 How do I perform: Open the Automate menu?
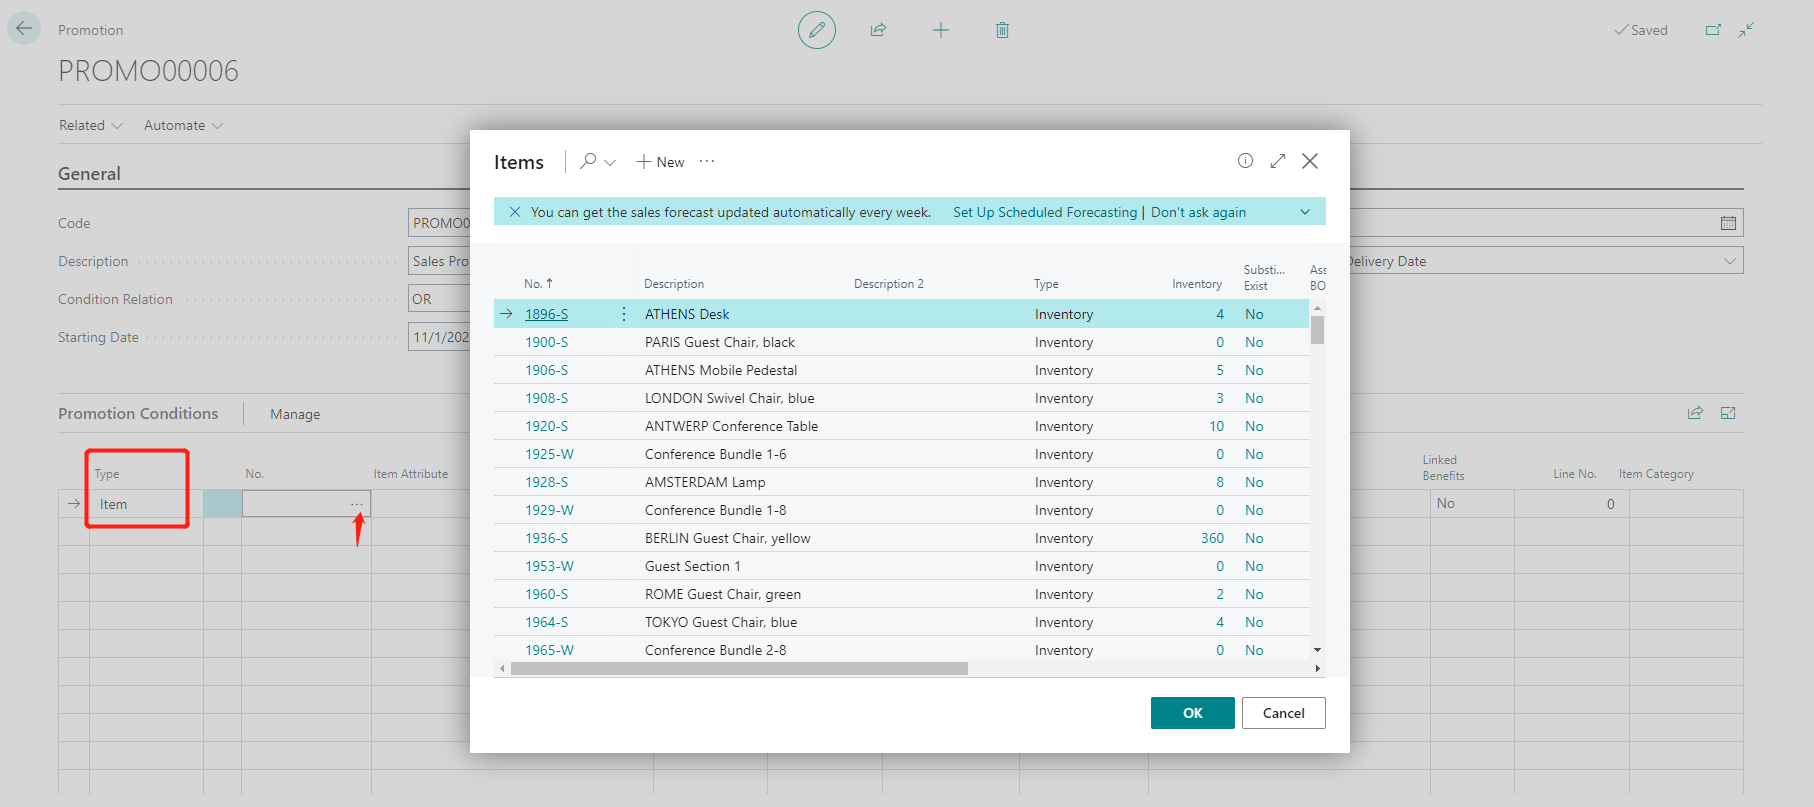click(184, 125)
